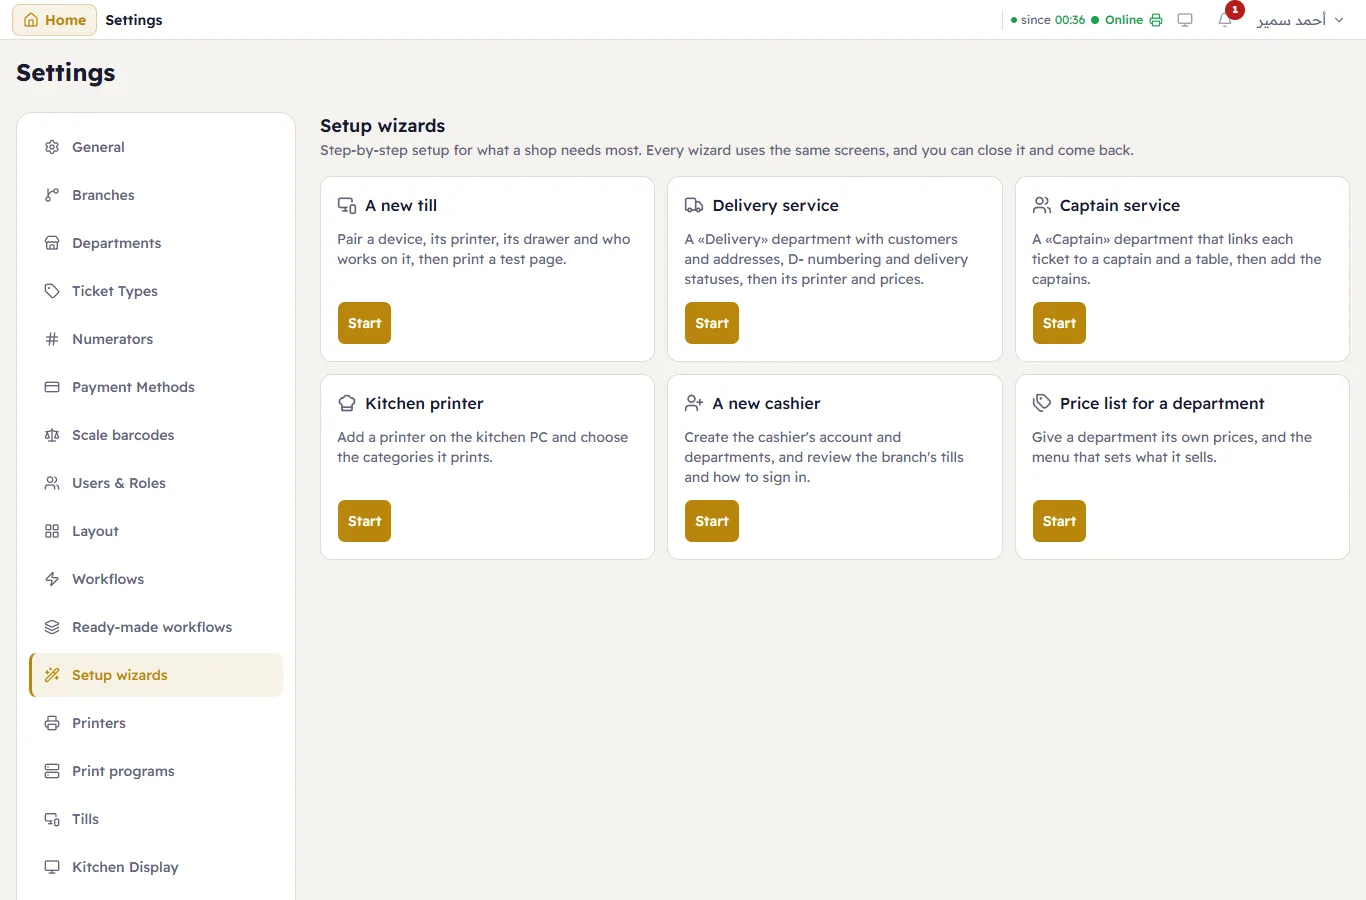This screenshot has height=900, width=1366.
Task: Open the Printers settings section
Action: (157, 723)
